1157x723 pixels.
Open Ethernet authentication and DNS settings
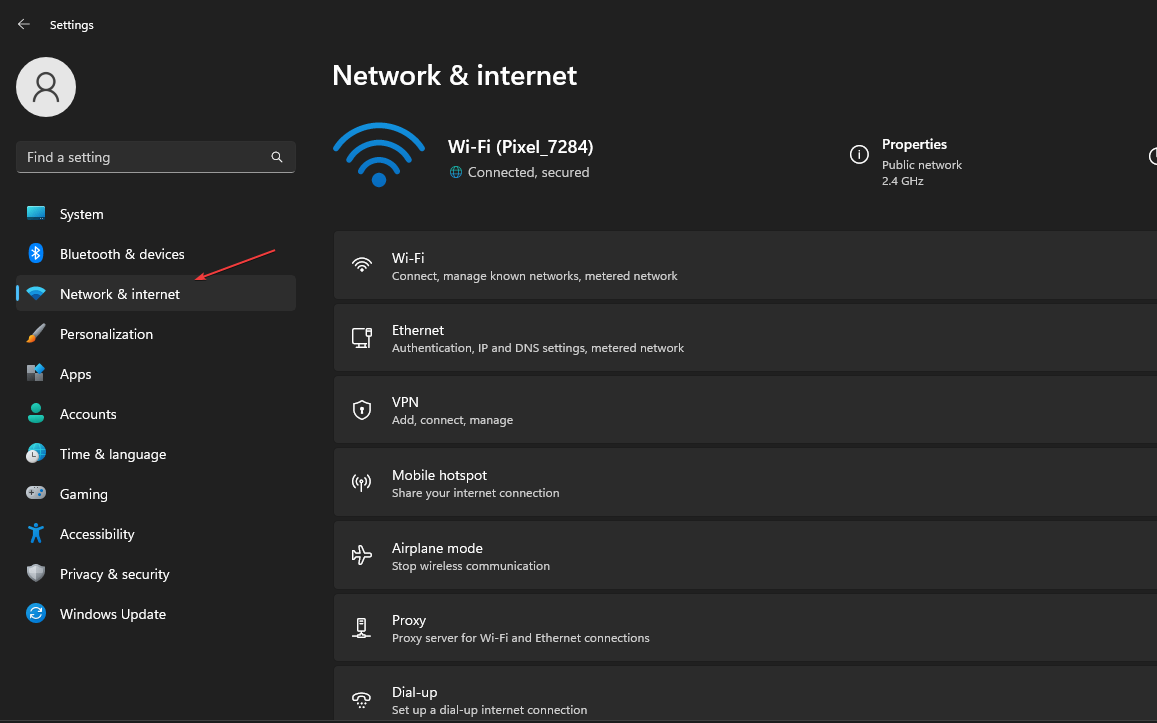coord(740,338)
